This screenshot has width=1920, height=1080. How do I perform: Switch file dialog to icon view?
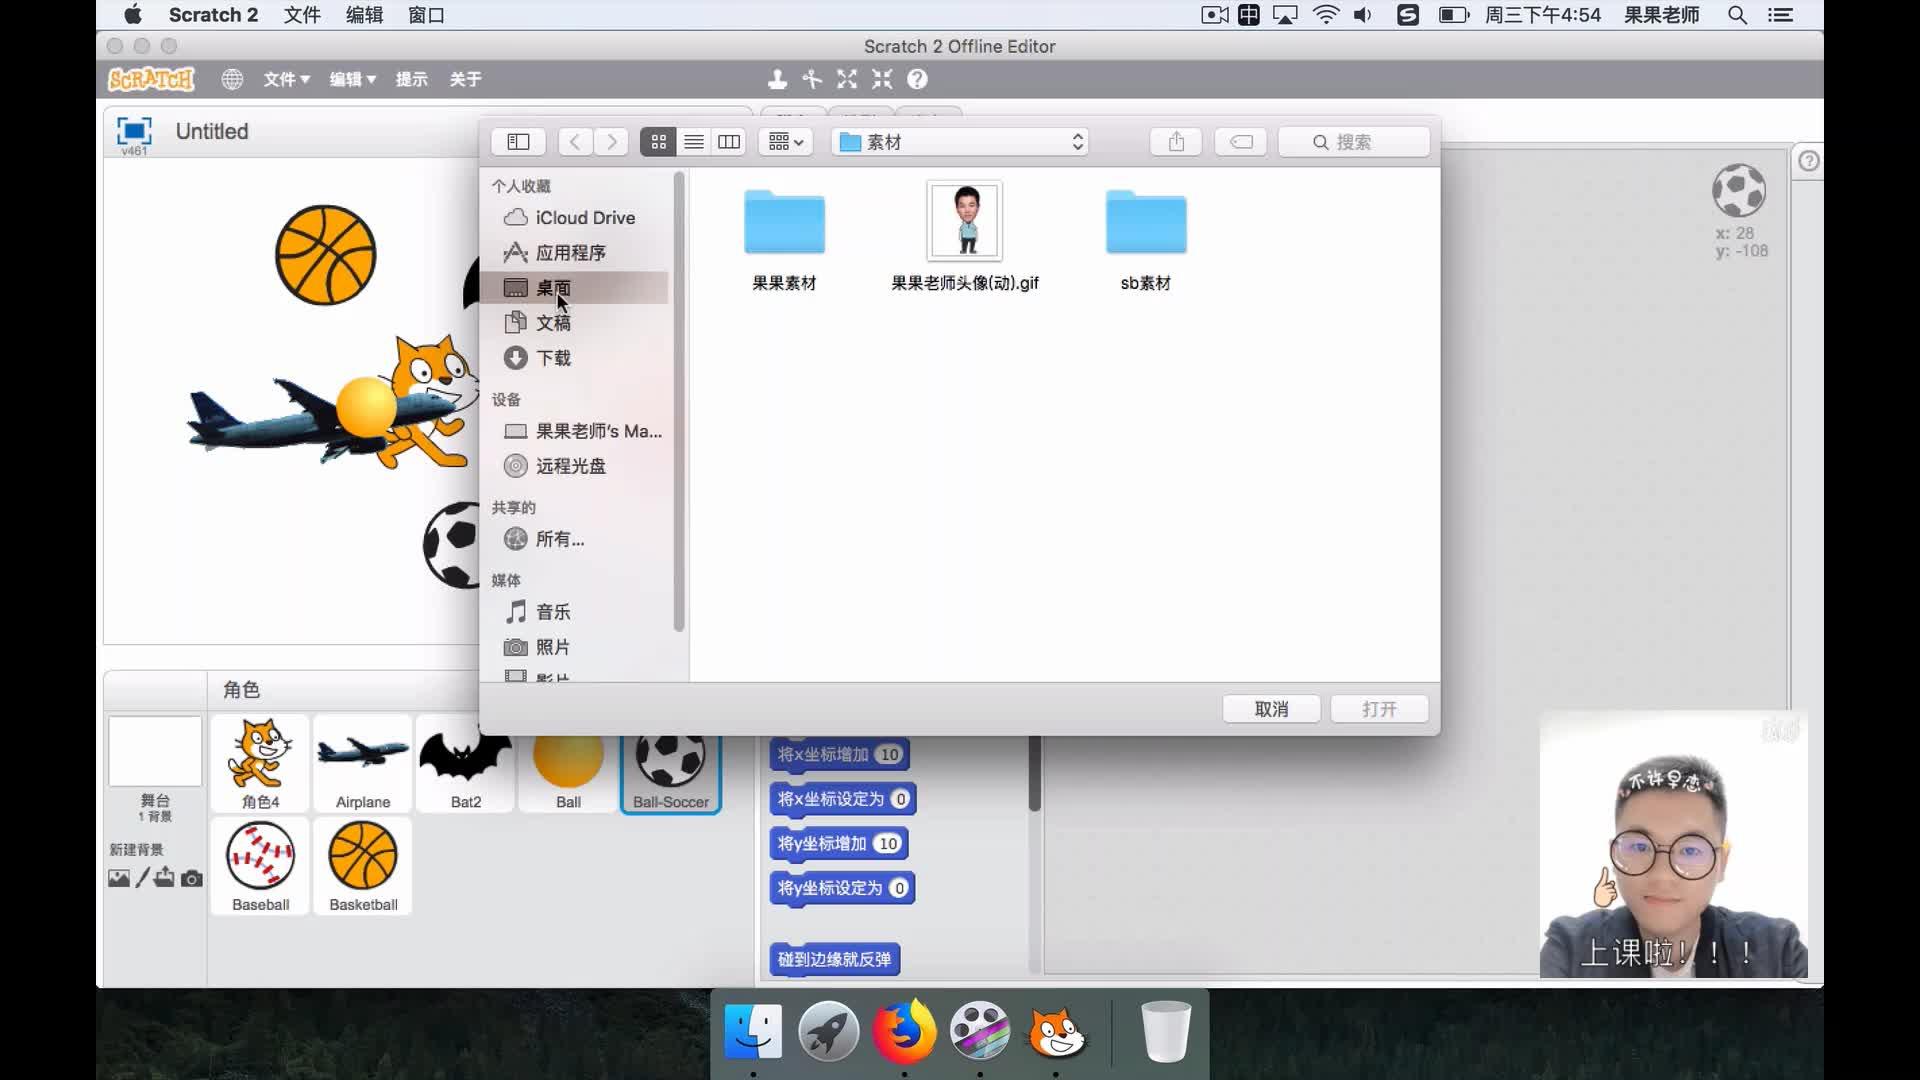pyautogui.click(x=658, y=142)
